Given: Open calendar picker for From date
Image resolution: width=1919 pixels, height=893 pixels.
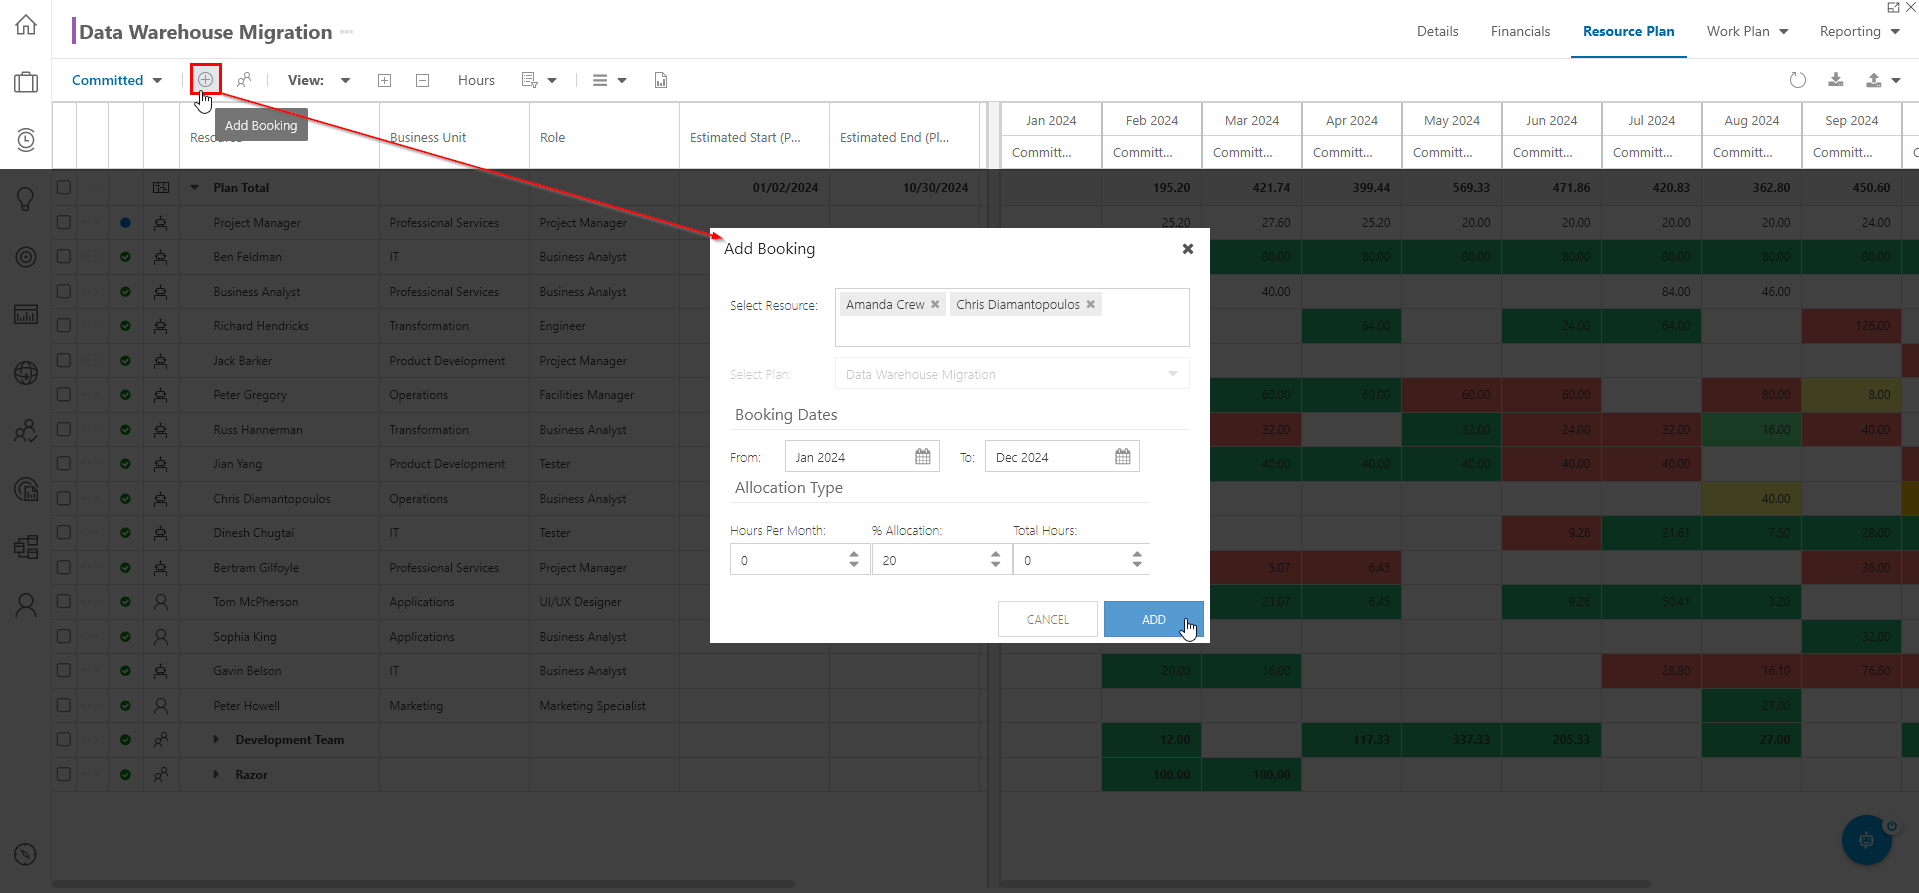Looking at the screenshot, I should (923, 457).
